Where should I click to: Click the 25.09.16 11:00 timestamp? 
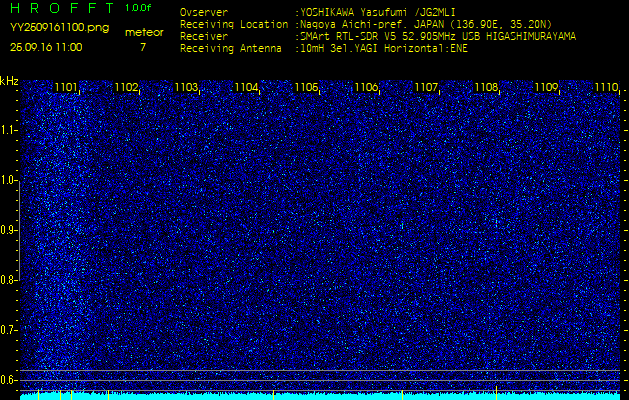tap(46, 47)
